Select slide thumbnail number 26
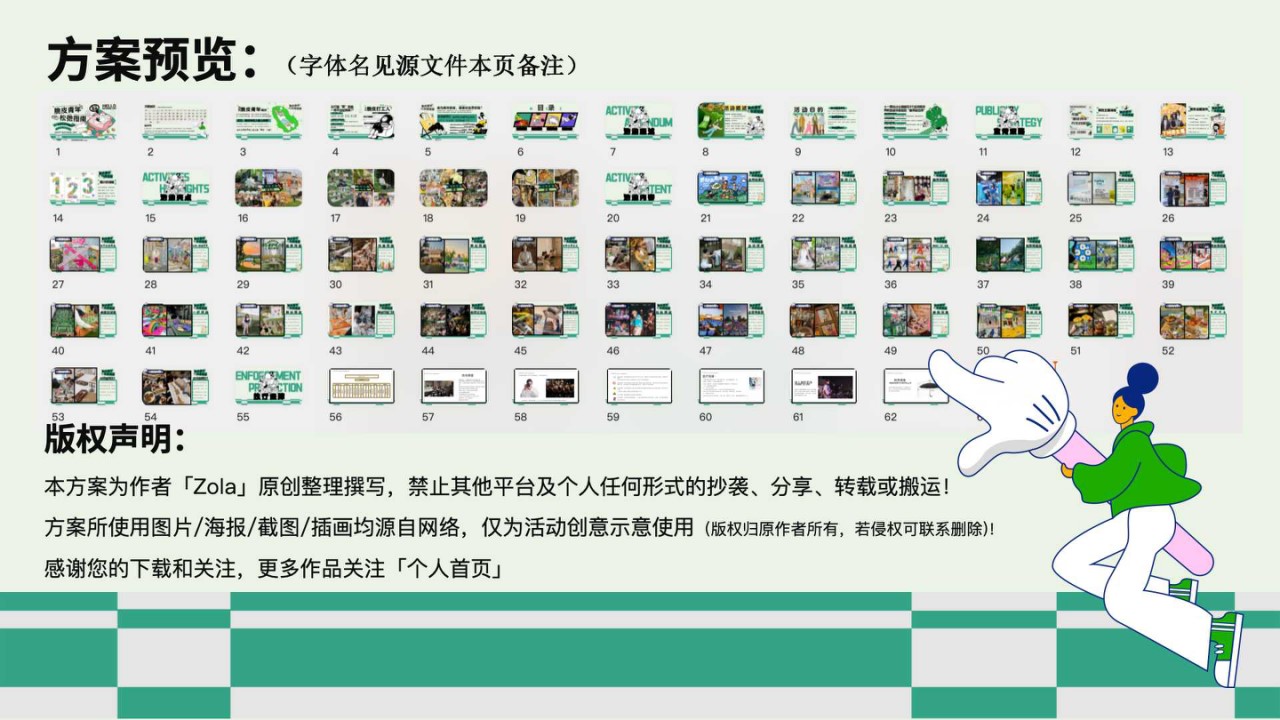1280x720 pixels. pos(1193,188)
